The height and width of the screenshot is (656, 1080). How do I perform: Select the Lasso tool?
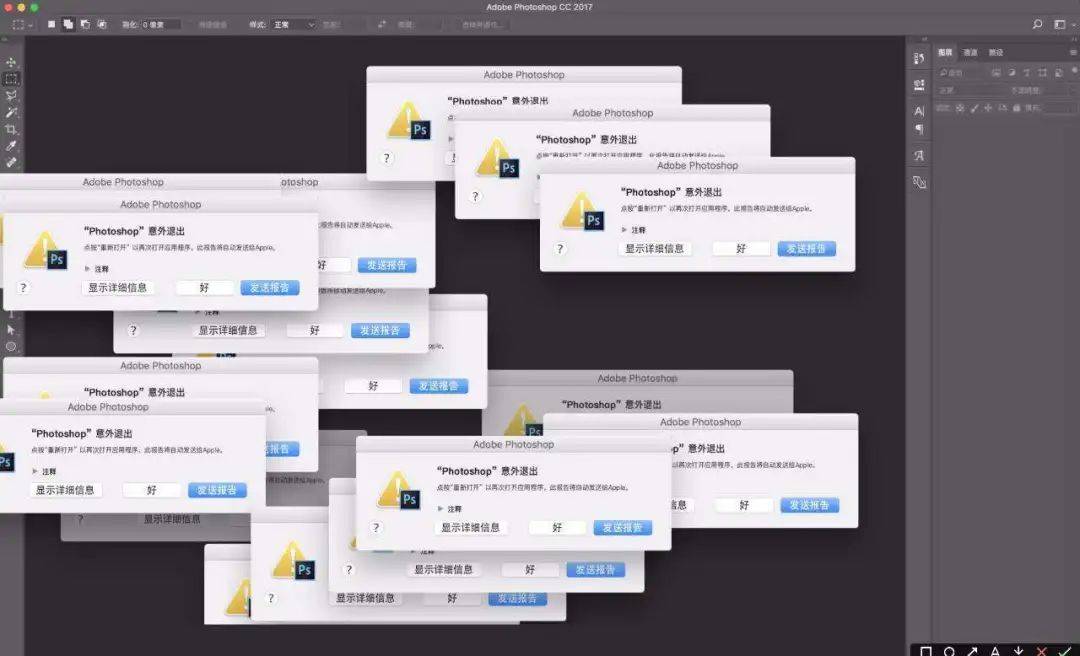click(11, 95)
